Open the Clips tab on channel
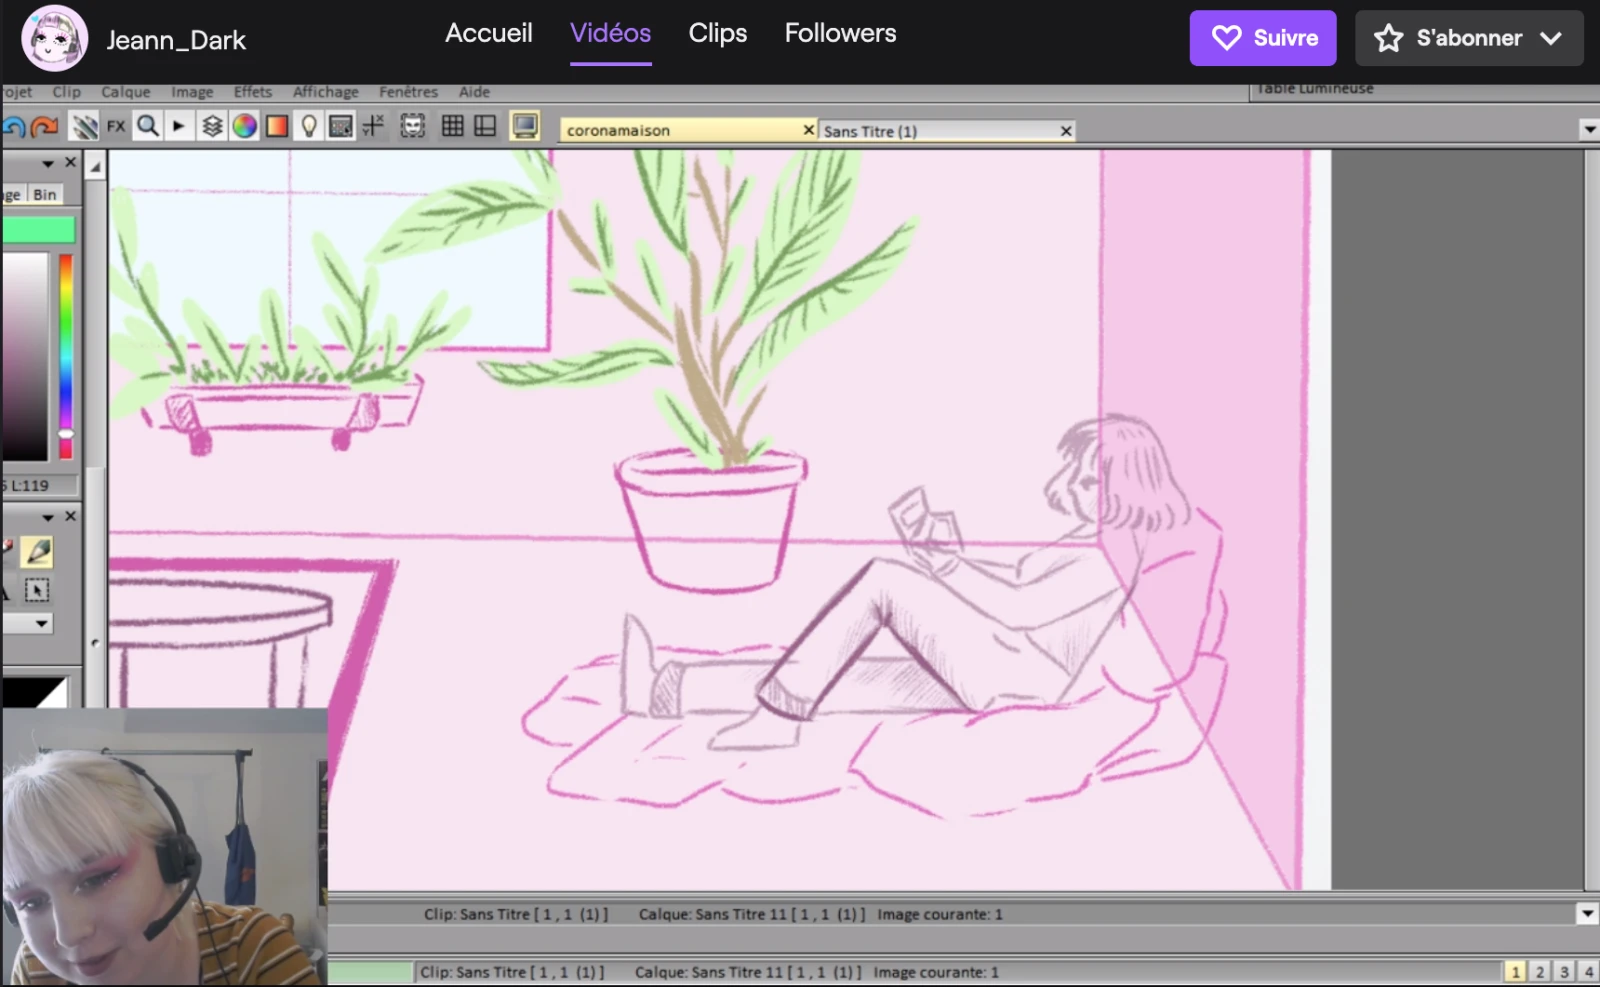The image size is (1600, 987). (x=717, y=33)
